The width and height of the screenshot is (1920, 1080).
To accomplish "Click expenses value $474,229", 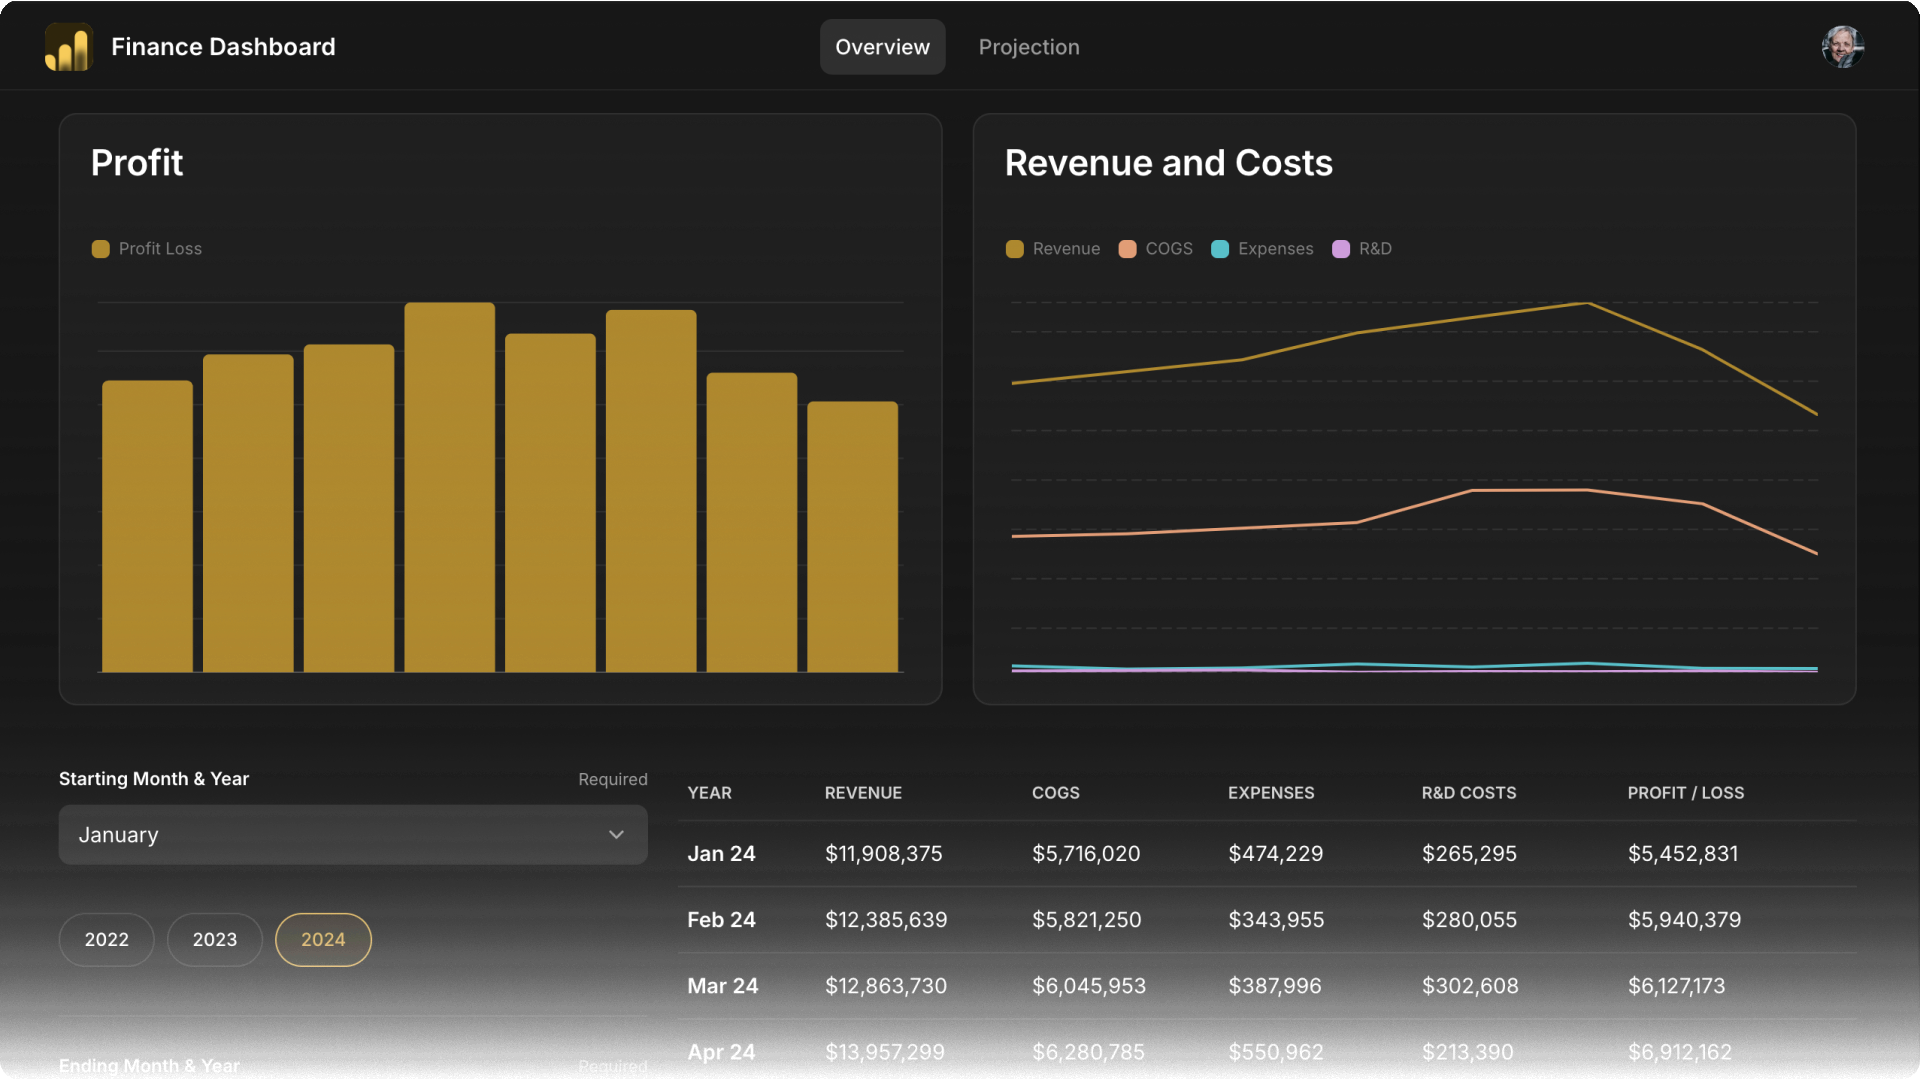I will [x=1275, y=854].
